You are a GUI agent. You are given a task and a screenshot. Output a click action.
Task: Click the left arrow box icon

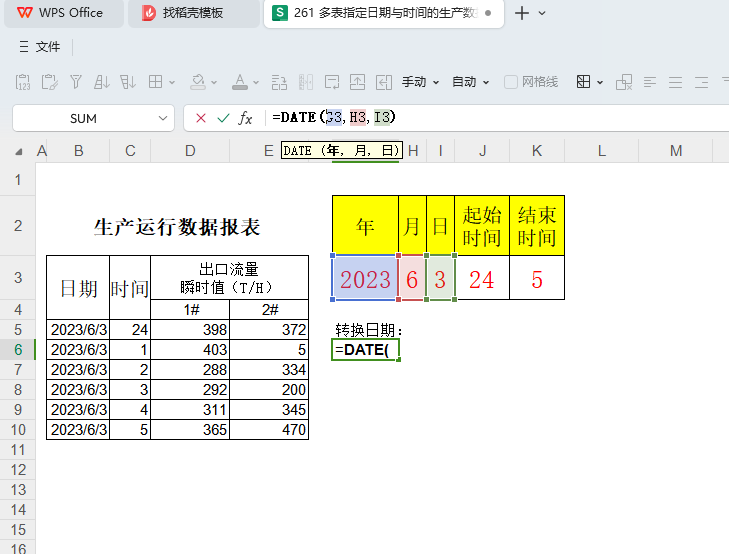(384, 82)
